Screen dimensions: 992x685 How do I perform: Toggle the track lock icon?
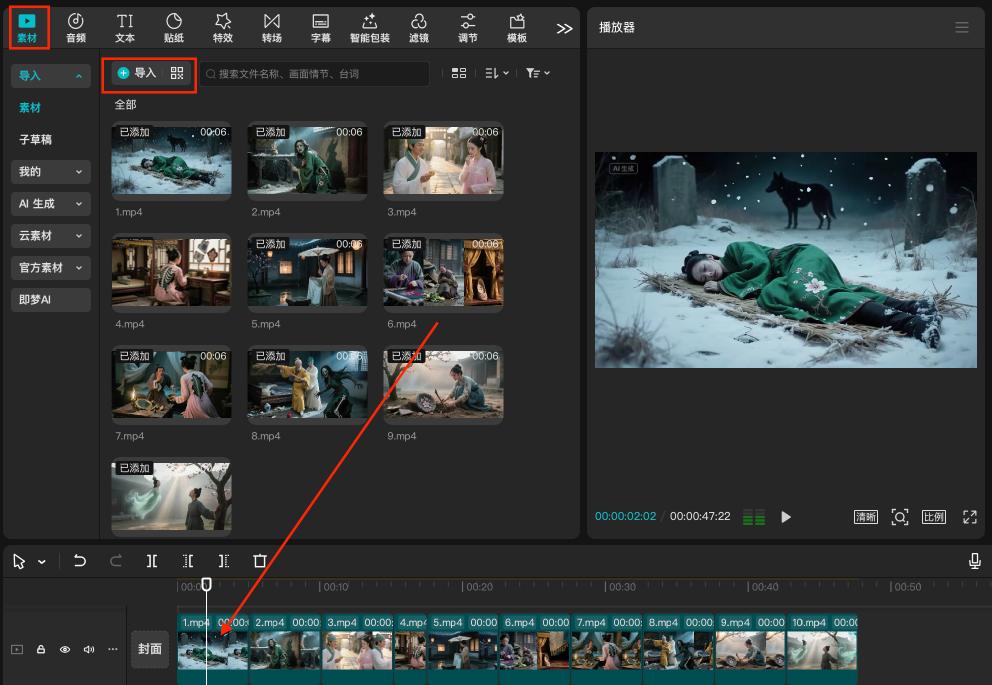pyautogui.click(x=41, y=649)
